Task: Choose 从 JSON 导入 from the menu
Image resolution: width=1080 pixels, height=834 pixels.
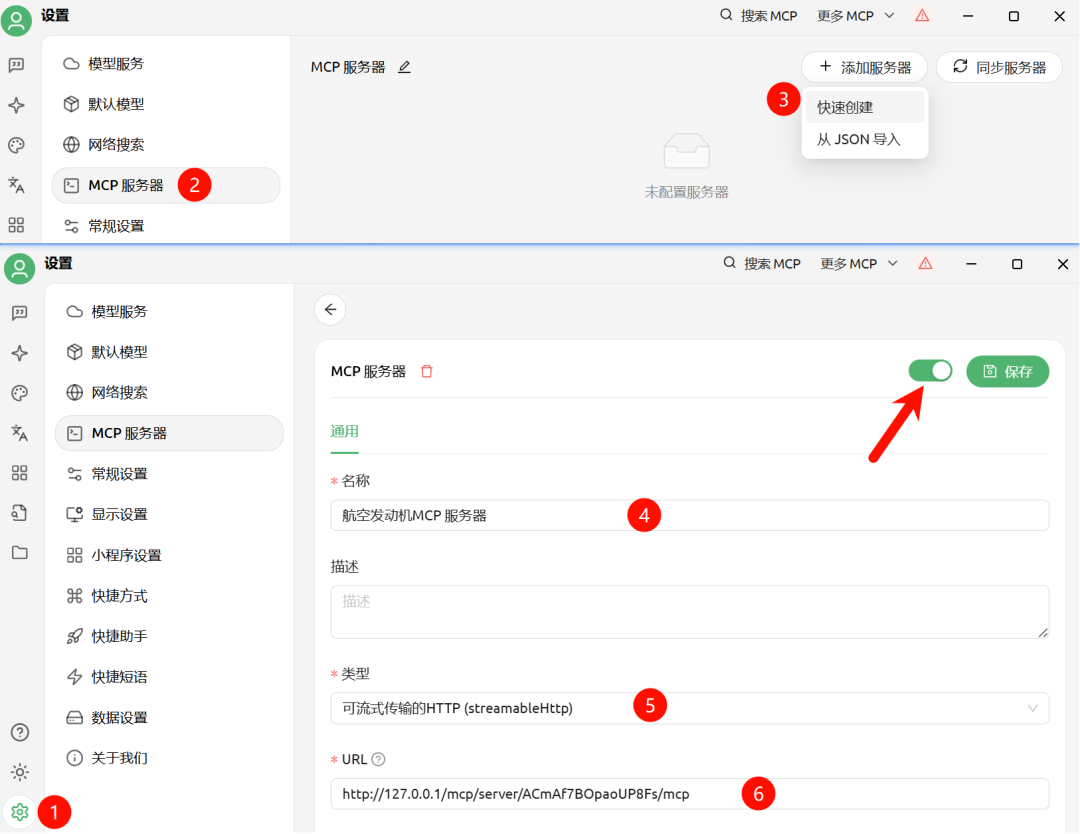Action: [x=864, y=139]
